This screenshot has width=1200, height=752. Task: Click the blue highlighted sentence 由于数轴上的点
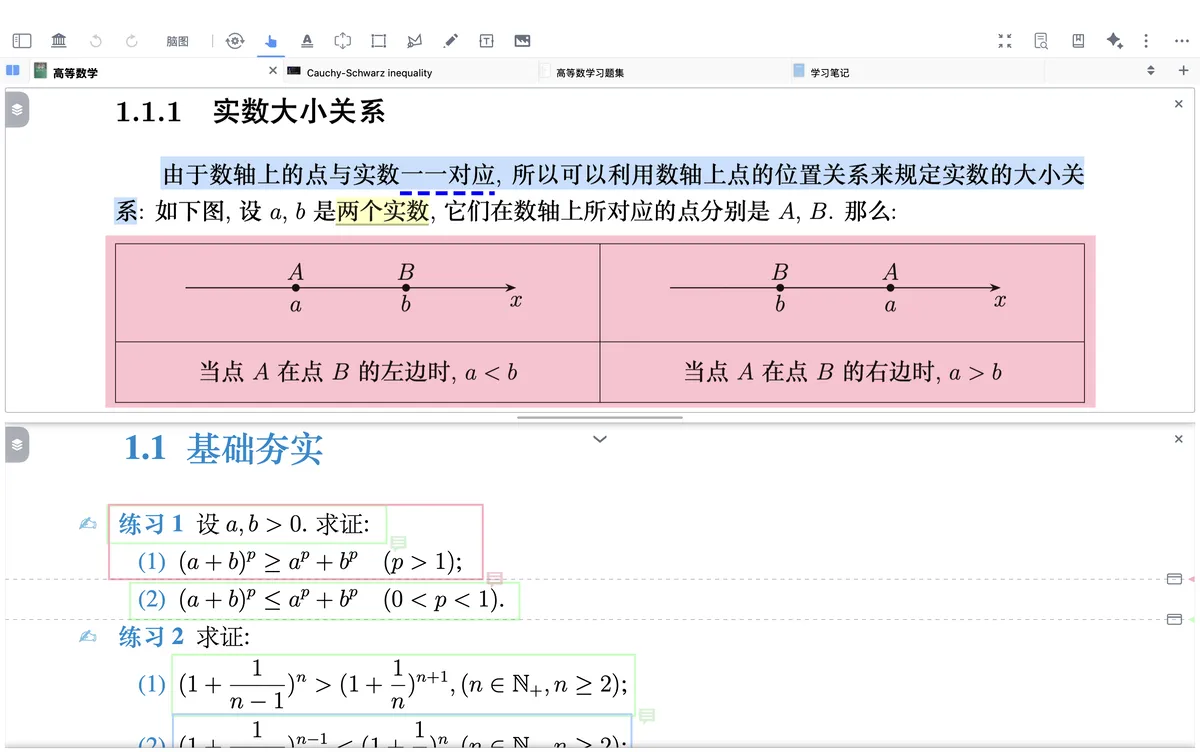[x=623, y=175]
